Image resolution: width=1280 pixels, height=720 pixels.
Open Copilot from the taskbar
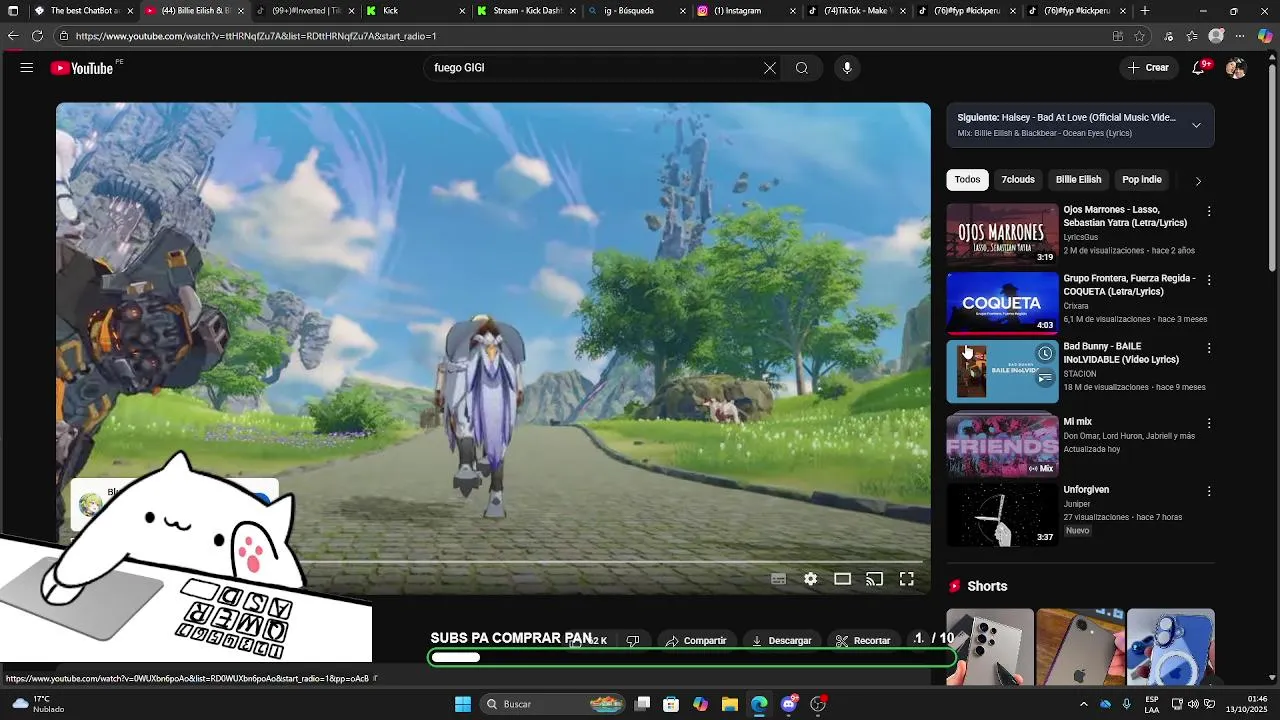[x=700, y=704]
